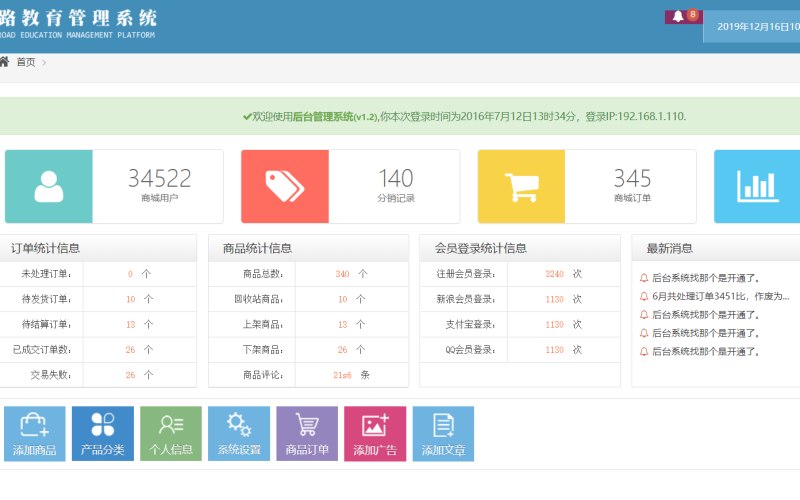Open 系统设置 shortcut tile

pyautogui.click(x=239, y=434)
